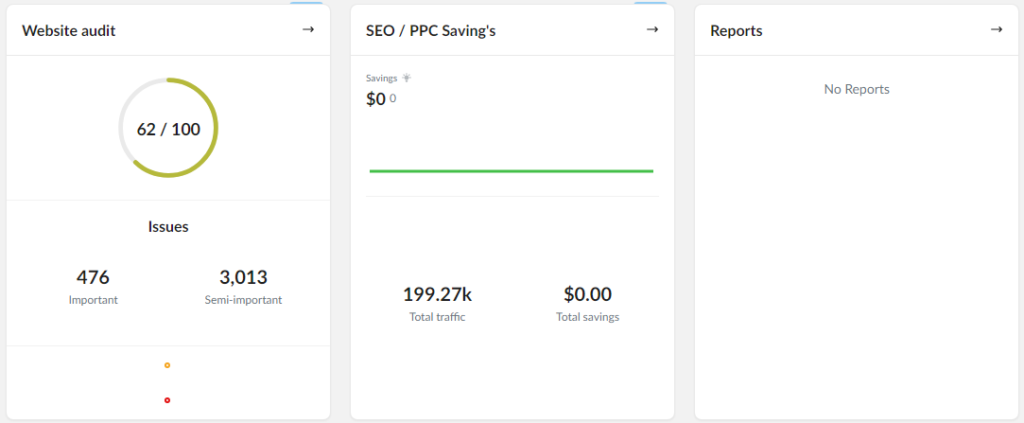Click the orange circle issue marker
This screenshot has height=423, width=1024.
click(x=167, y=366)
